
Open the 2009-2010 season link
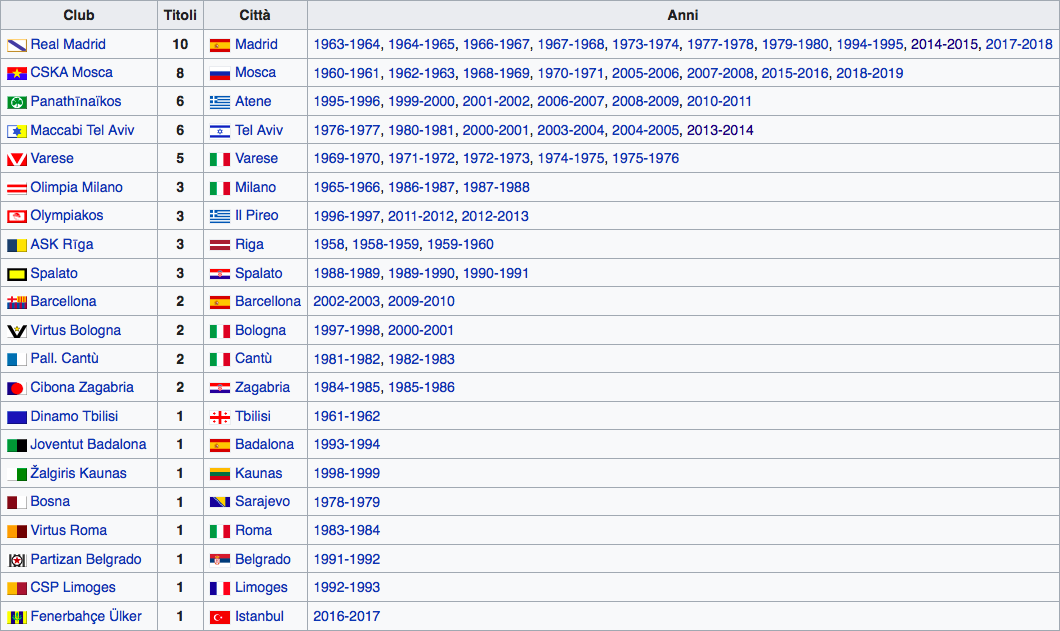click(x=421, y=302)
